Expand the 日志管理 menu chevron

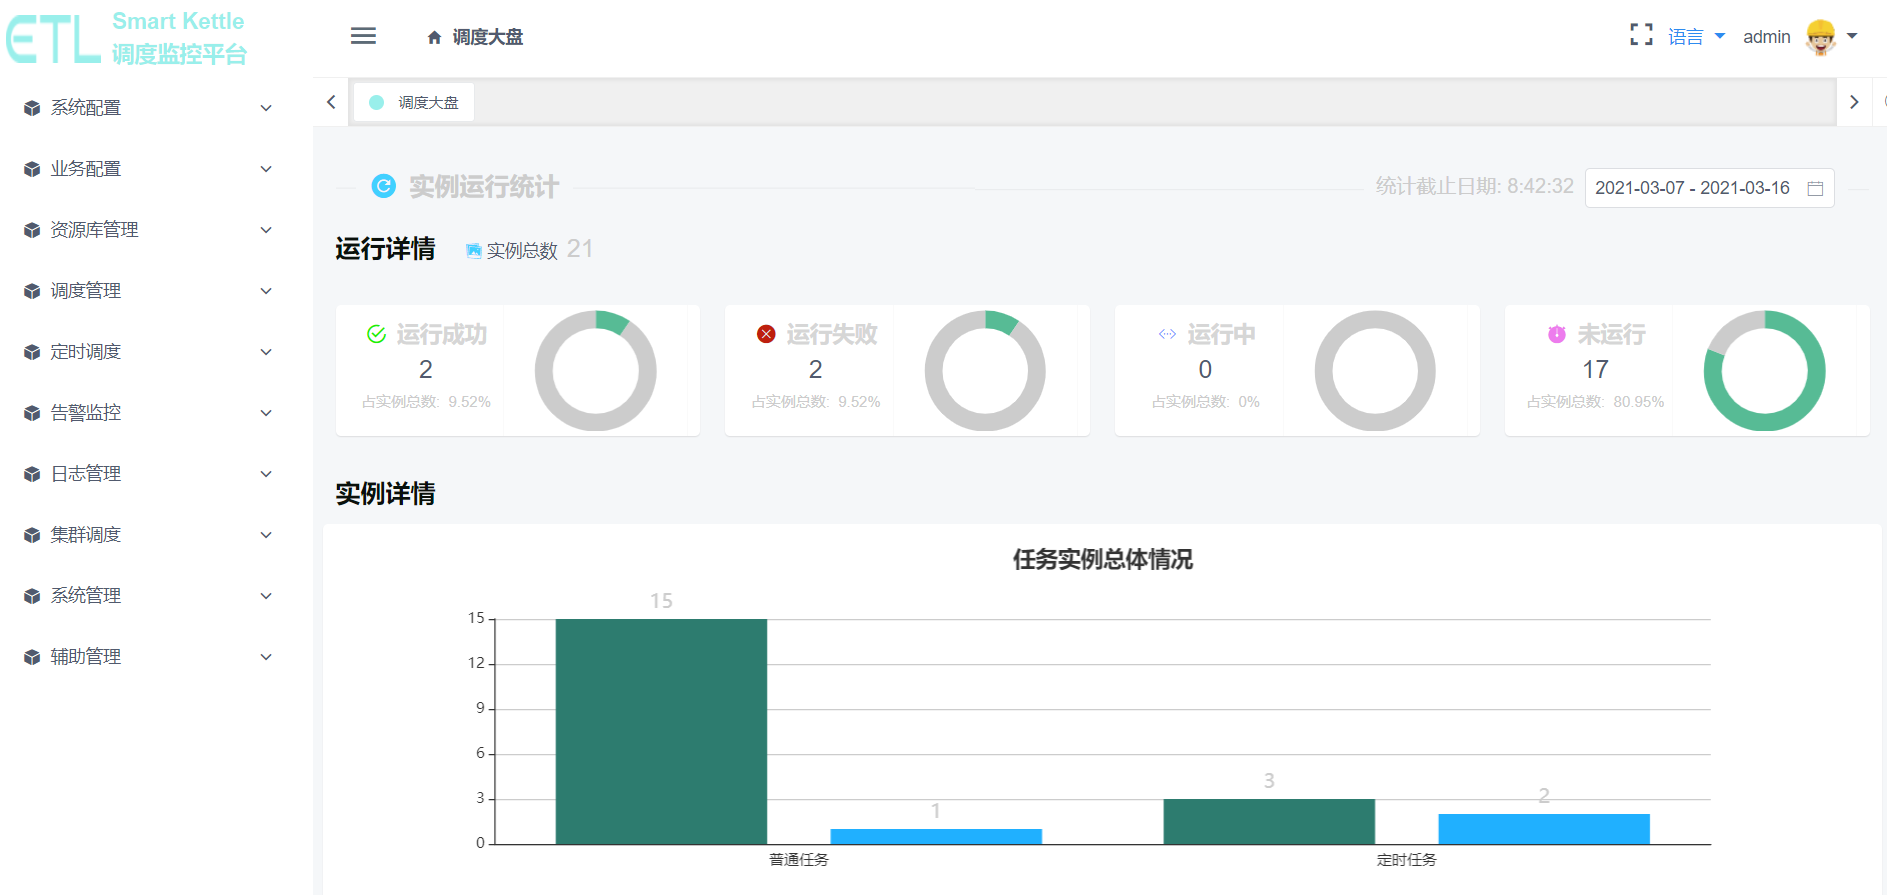(x=266, y=474)
